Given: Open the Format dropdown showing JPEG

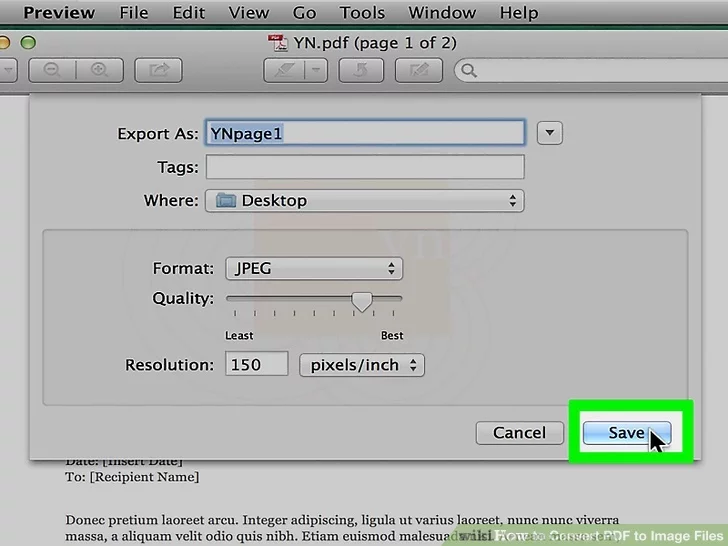Looking at the screenshot, I should [x=313, y=269].
